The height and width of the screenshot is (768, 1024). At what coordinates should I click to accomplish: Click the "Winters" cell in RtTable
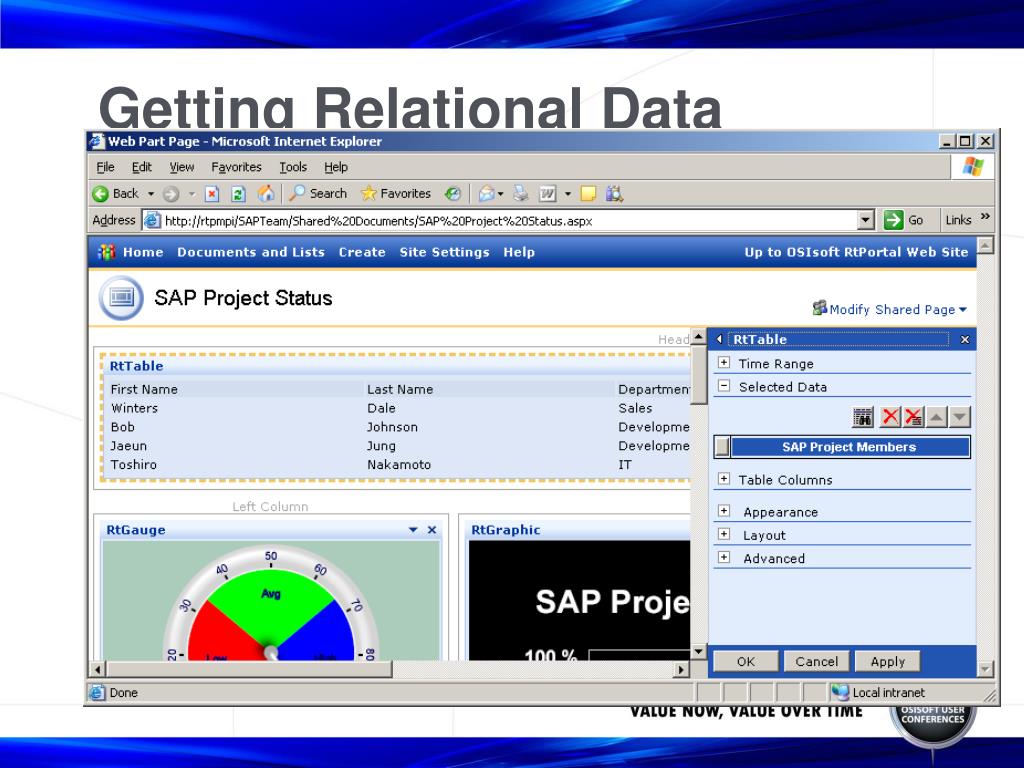click(x=135, y=408)
